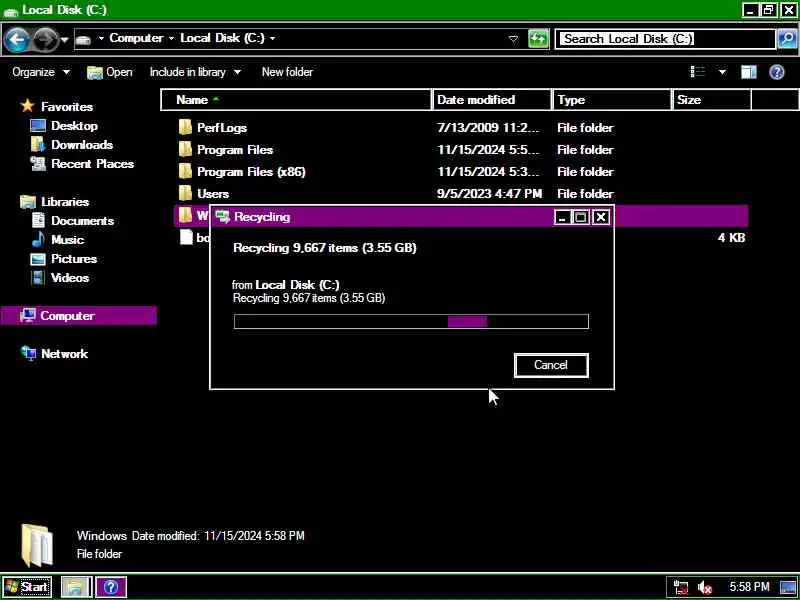Image resolution: width=800 pixels, height=600 pixels.
Task: Close the Recycling dialog
Action: [x=602, y=217]
